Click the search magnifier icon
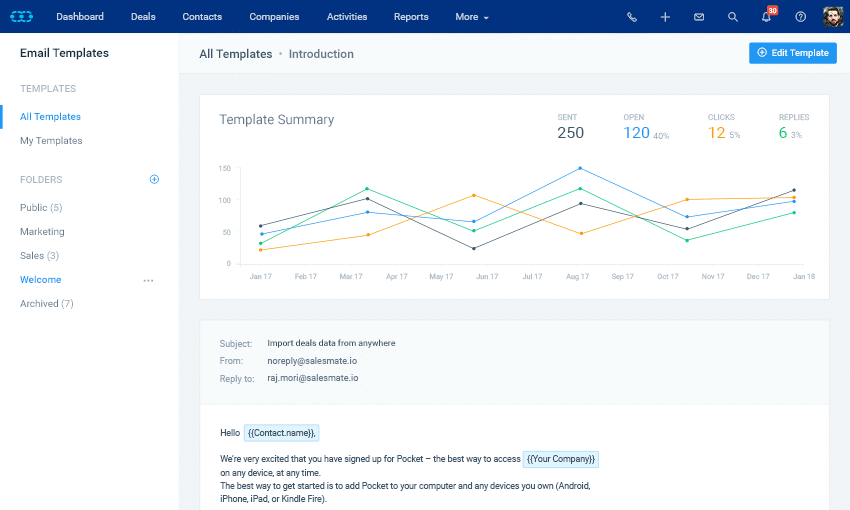This screenshot has height=510, width=850. (732, 17)
